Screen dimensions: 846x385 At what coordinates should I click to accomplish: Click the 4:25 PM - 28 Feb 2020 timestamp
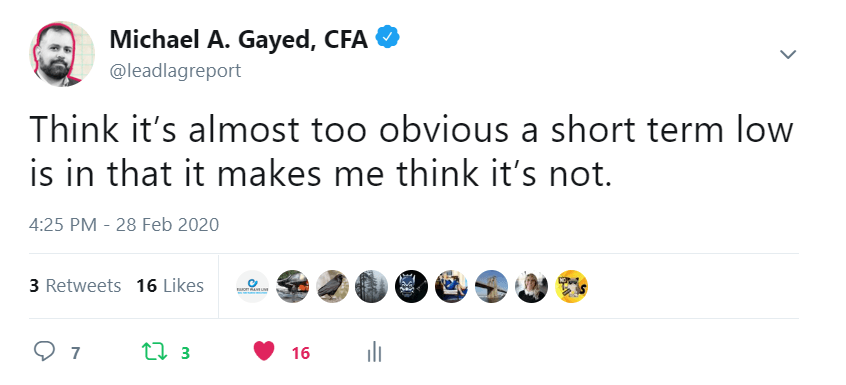click(x=124, y=224)
